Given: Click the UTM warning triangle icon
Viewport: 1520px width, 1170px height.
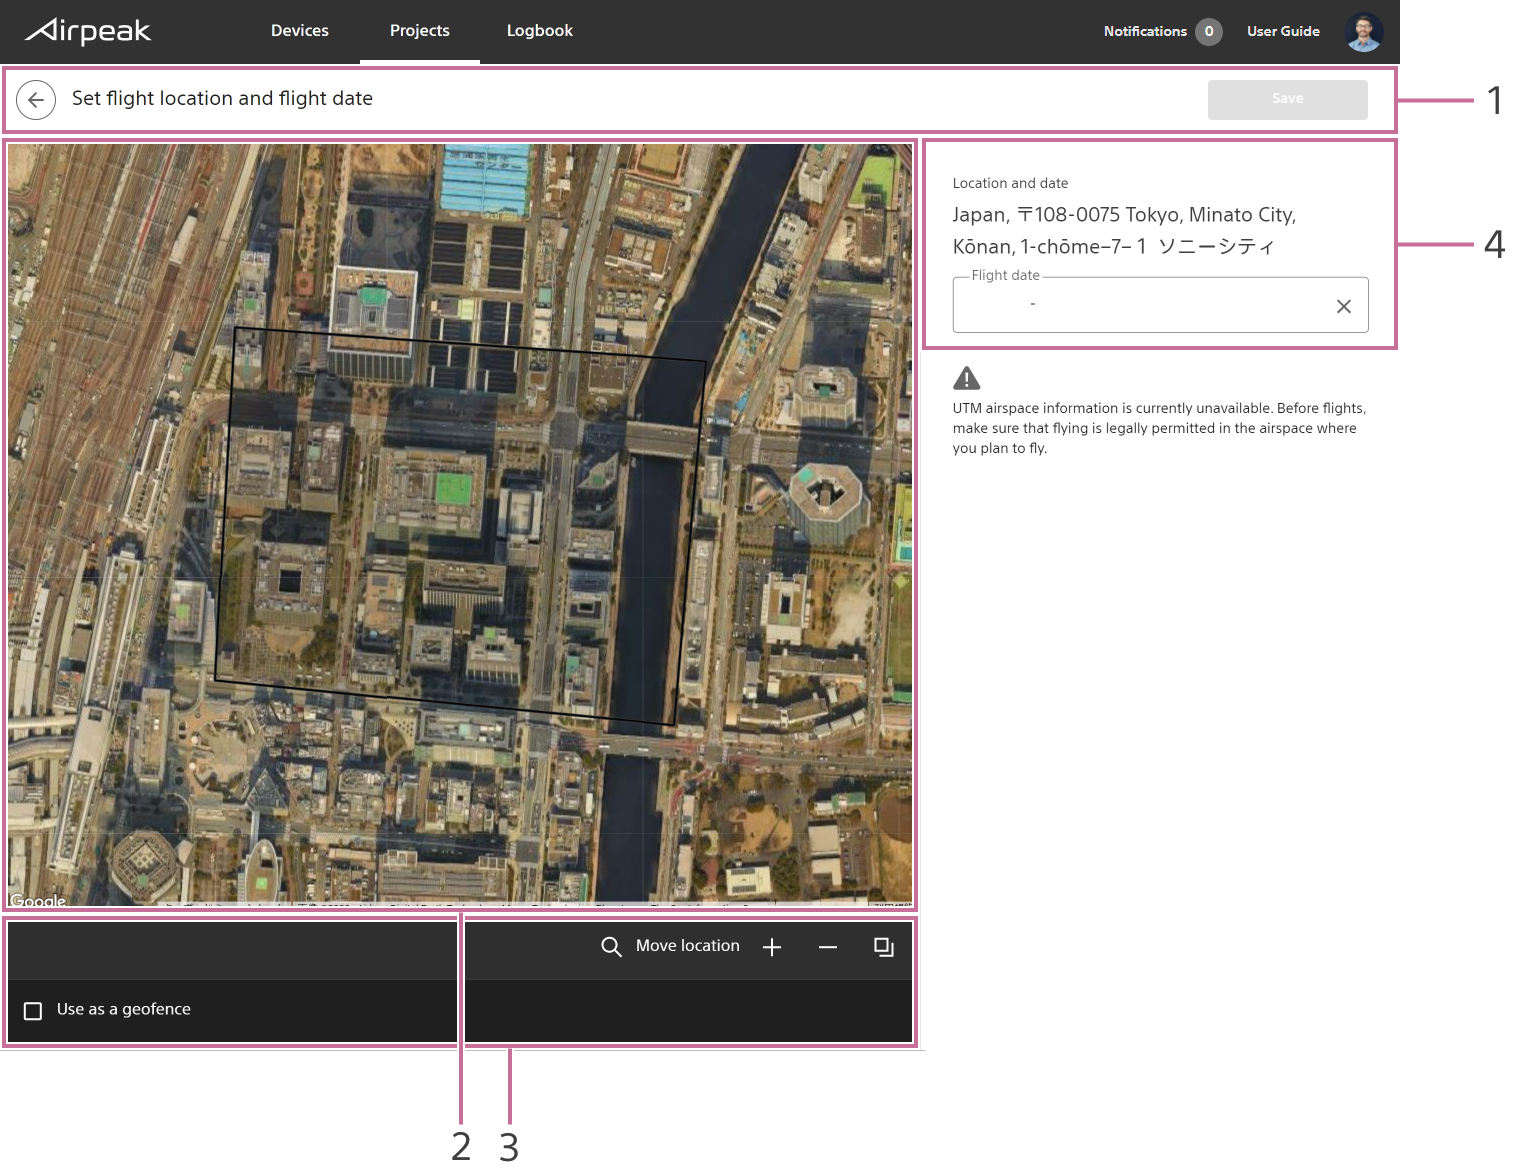Looking at the screenshot, I should pos(967,378).
